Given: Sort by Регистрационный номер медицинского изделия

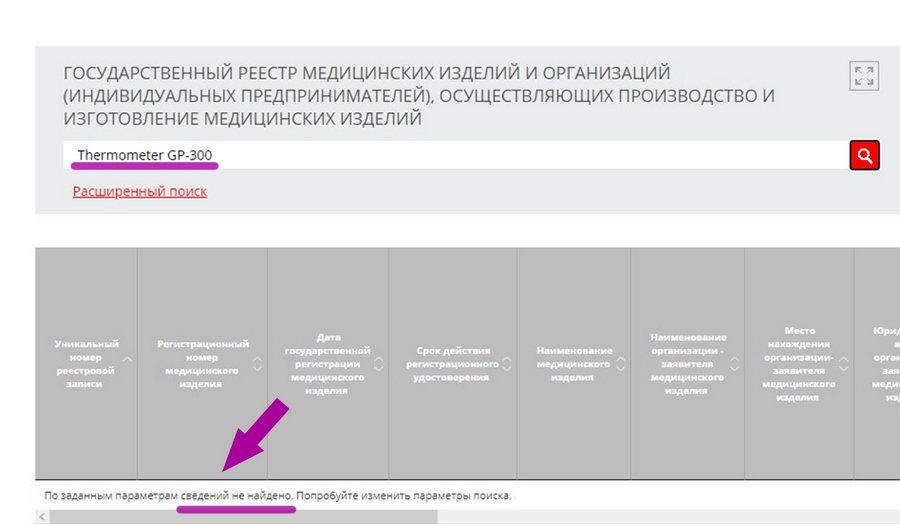Looking at the screenshot, I should coord(257,363).
